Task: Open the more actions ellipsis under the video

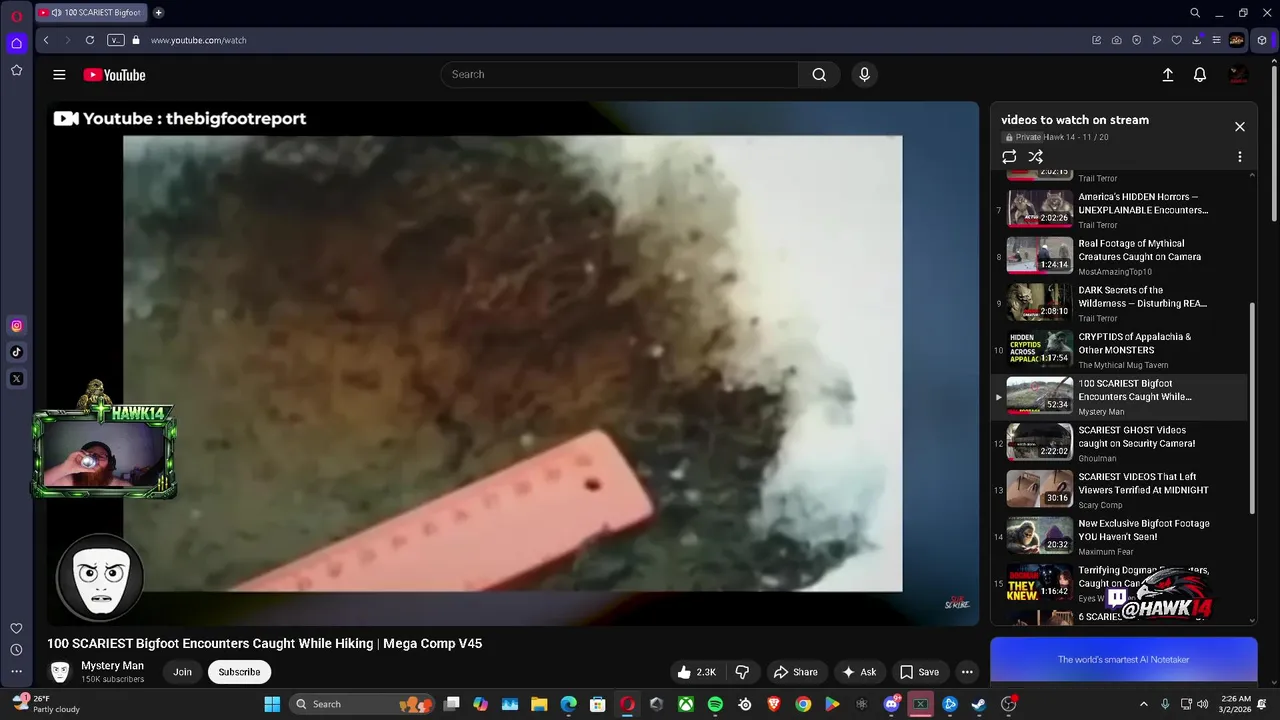Action: (967, 672)
